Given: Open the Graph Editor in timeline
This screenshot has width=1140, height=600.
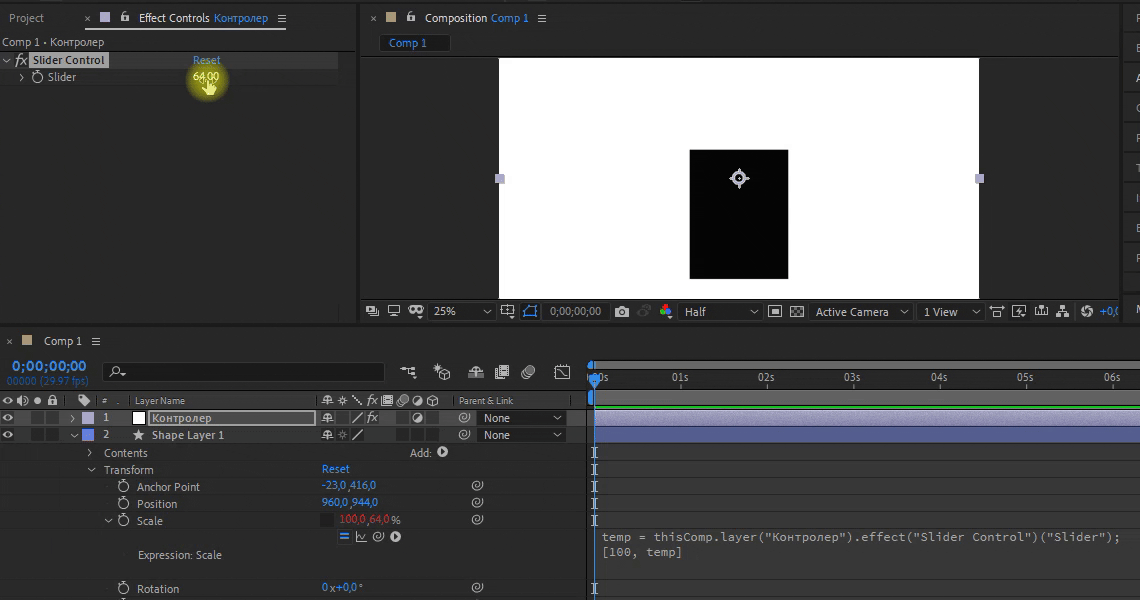Looking at the screenshot, I should [x=562, y=372].
